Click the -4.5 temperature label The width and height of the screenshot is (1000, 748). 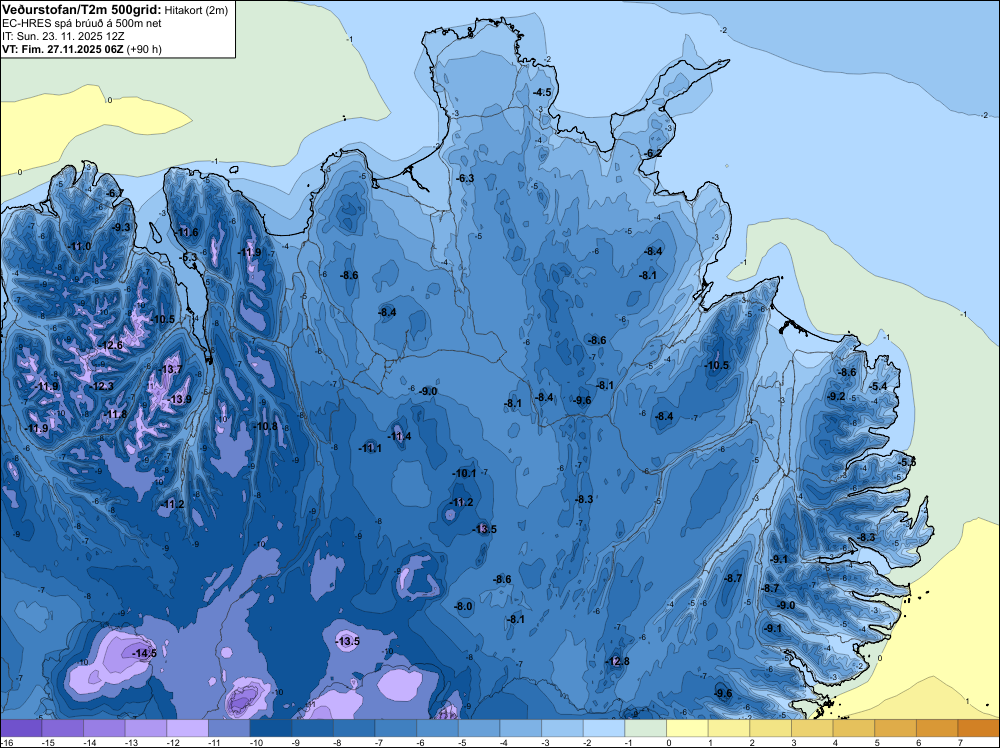(x=542, y=92)
